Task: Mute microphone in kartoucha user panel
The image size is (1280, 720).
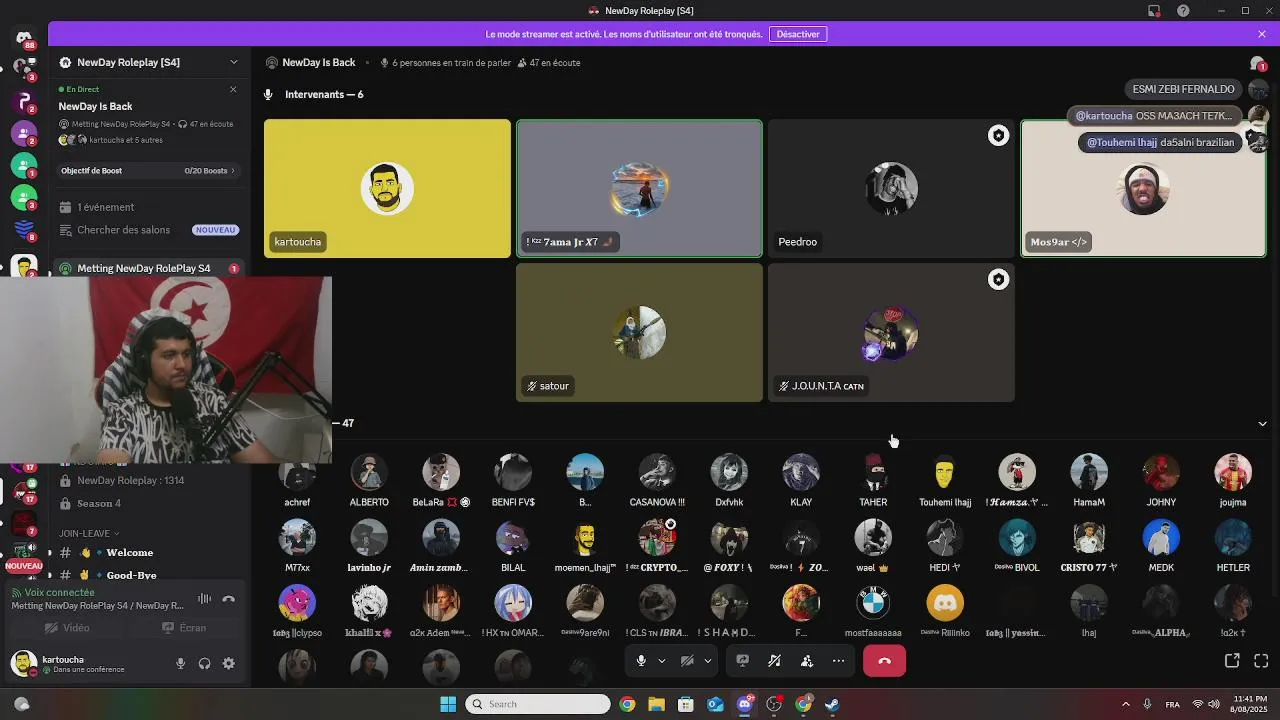Action: 181,663
